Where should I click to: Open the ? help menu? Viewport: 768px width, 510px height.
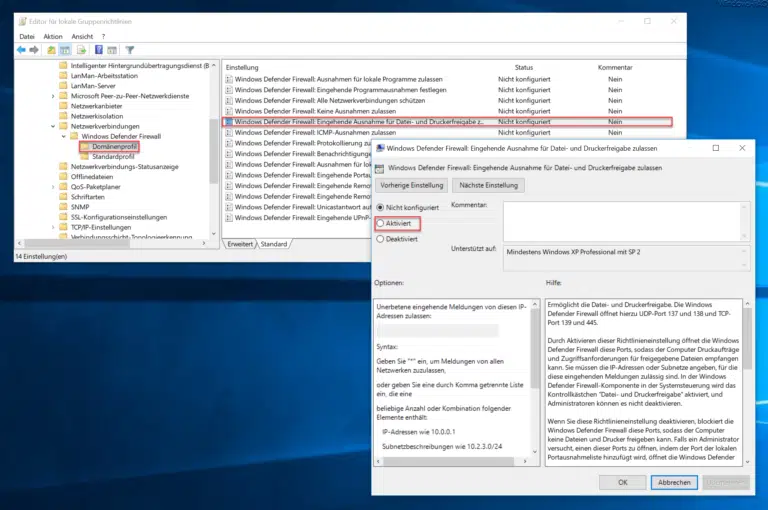103,36
